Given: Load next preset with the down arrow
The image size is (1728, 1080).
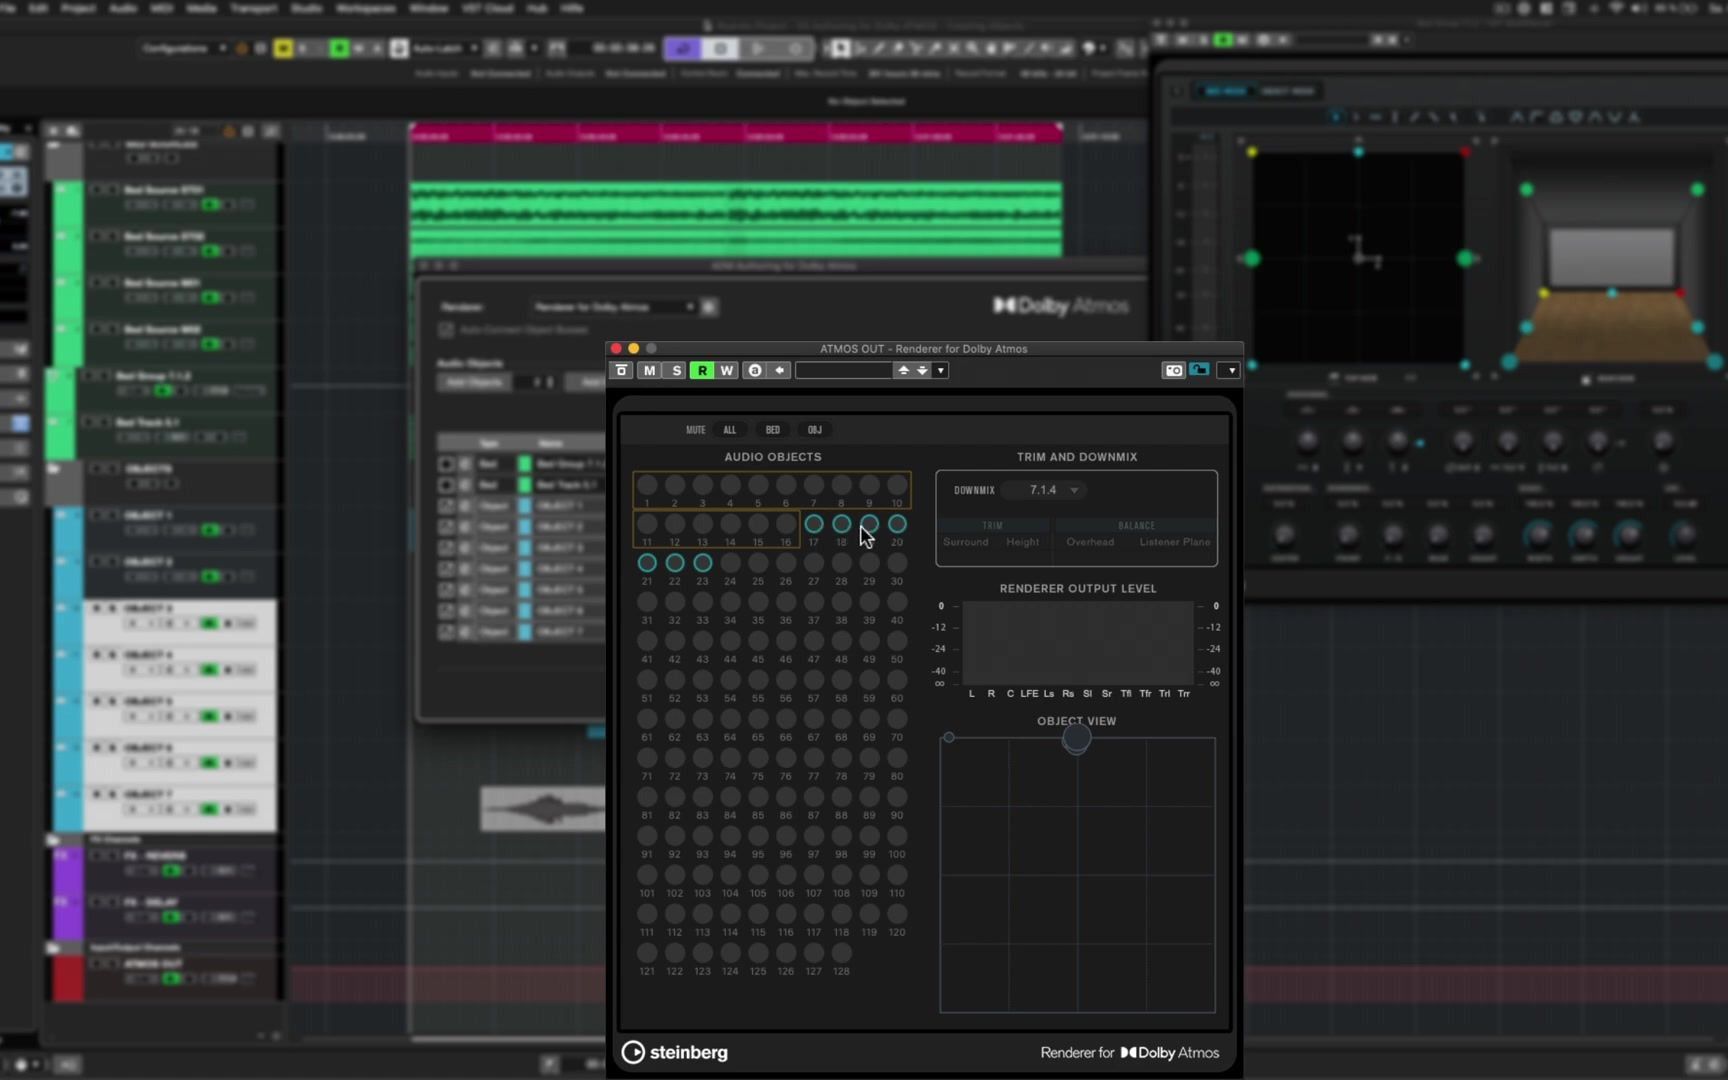Looking at the screenshot, I should (x=922, y=371).
